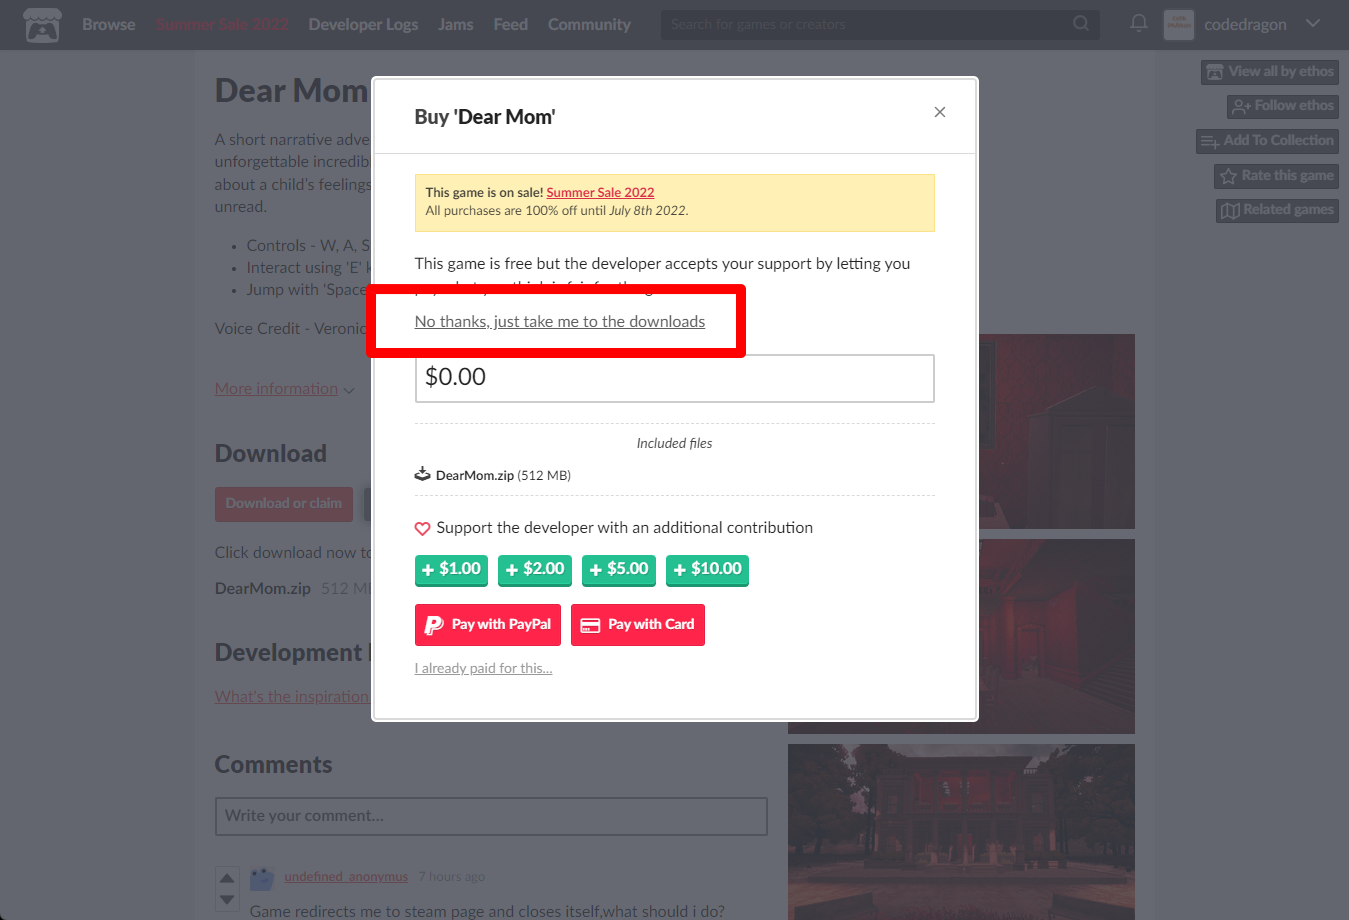Viewport: 1349px width, 920px height.
Task: Open the Browse menu item
Action: click(x=108, y=24)
